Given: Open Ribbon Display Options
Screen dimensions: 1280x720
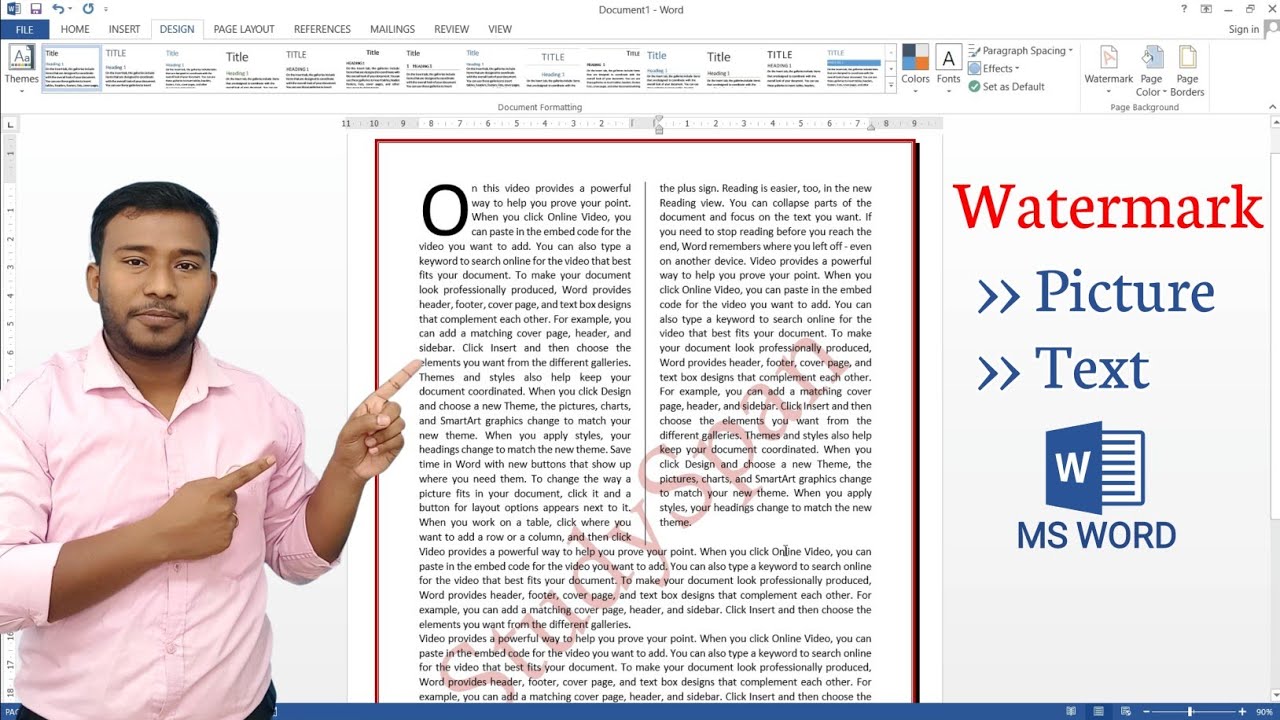Looking at the screenshot, I should (x=1206, y=9).
